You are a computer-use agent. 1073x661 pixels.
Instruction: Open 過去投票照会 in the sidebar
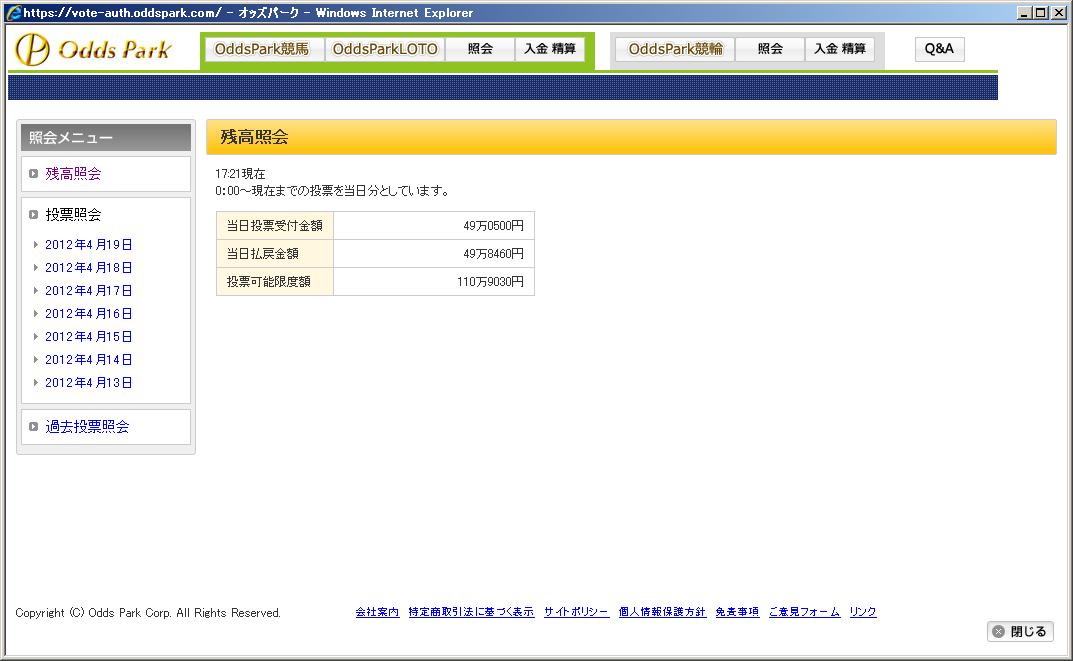coord(87,427)
